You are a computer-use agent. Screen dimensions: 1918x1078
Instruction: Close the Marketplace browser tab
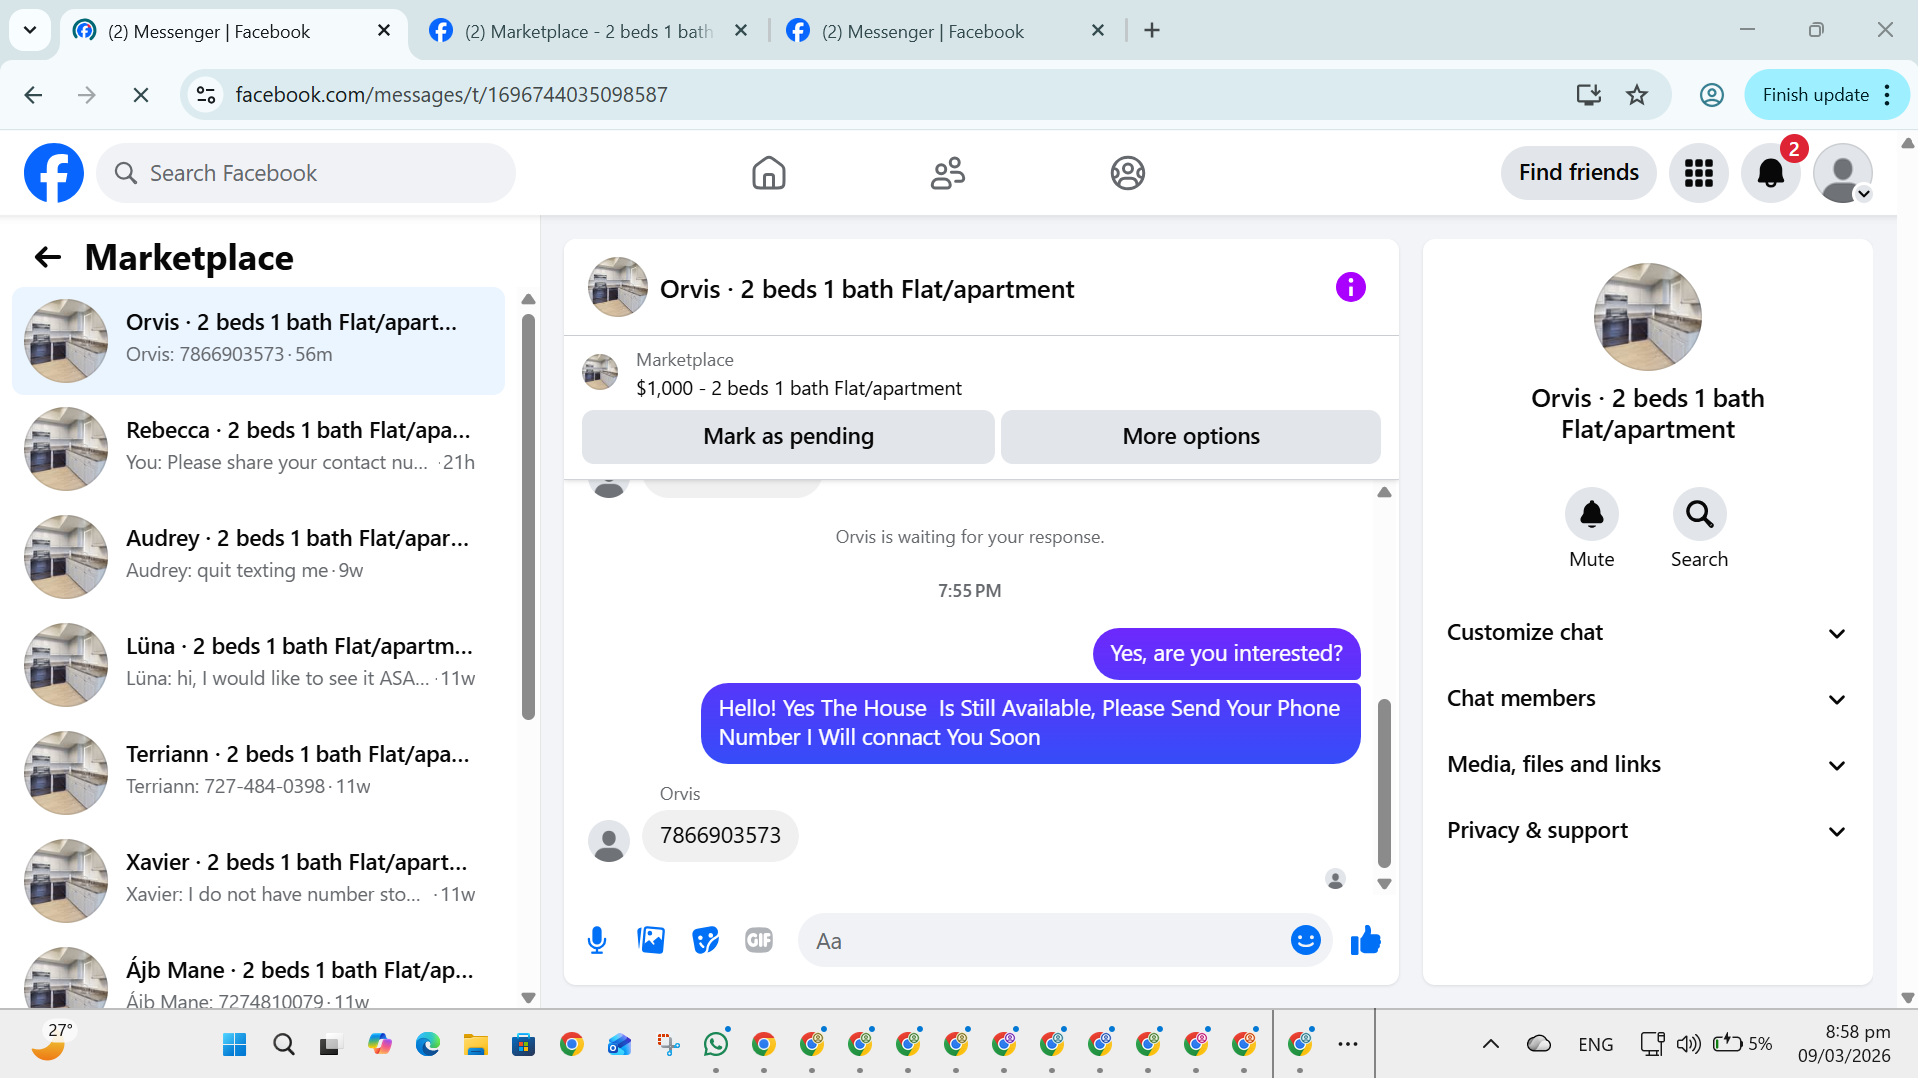[741, 31]
